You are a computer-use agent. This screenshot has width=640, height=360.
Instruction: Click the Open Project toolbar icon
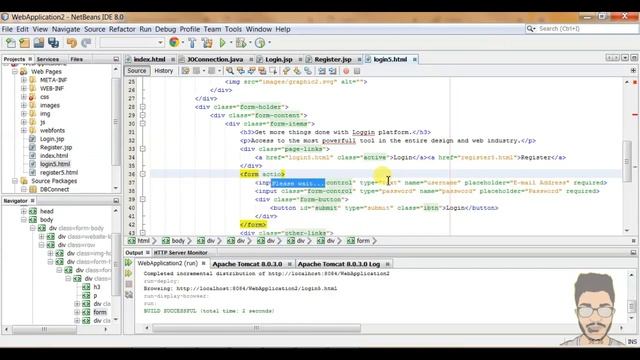(x=39, y=42)
